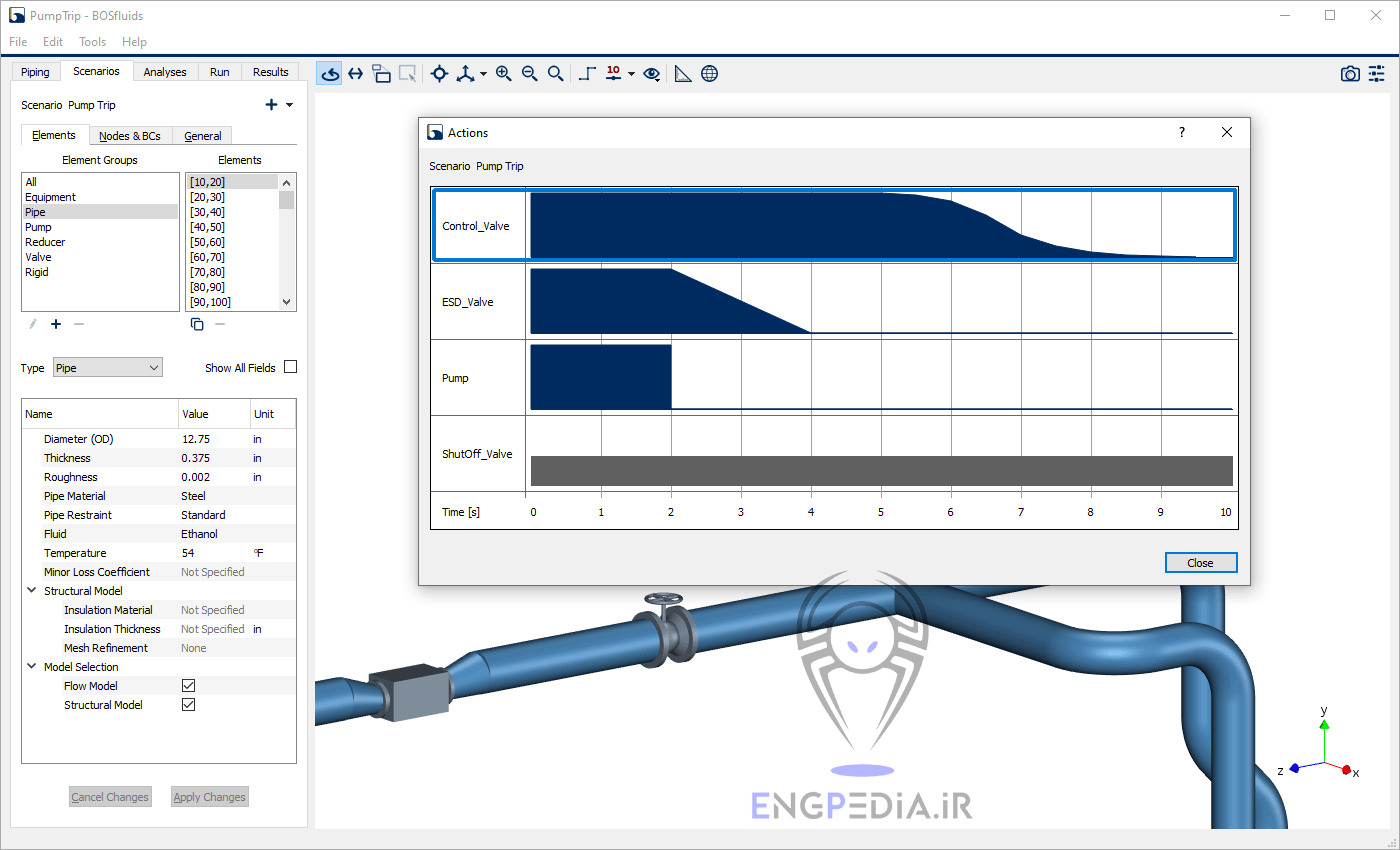The width and height of the screenshot is (1400, 850).
Task: Click the camera snapshot icon
Action: coord(1350,74)
